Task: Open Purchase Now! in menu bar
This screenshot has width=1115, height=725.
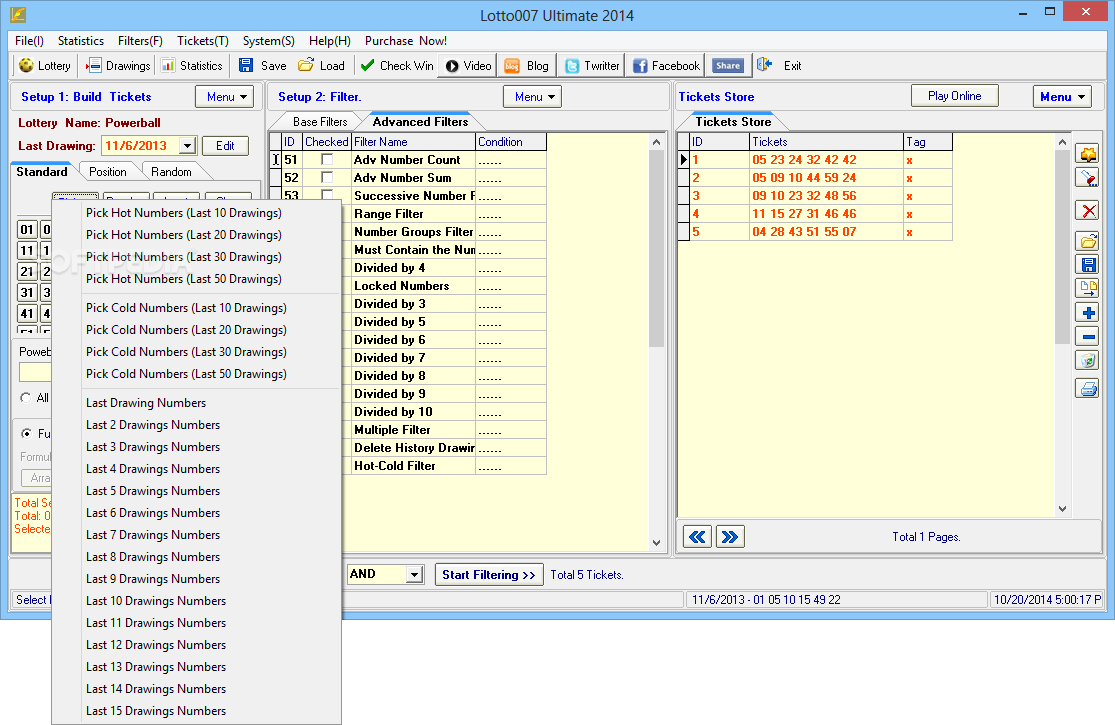Action: pos(406,41)
